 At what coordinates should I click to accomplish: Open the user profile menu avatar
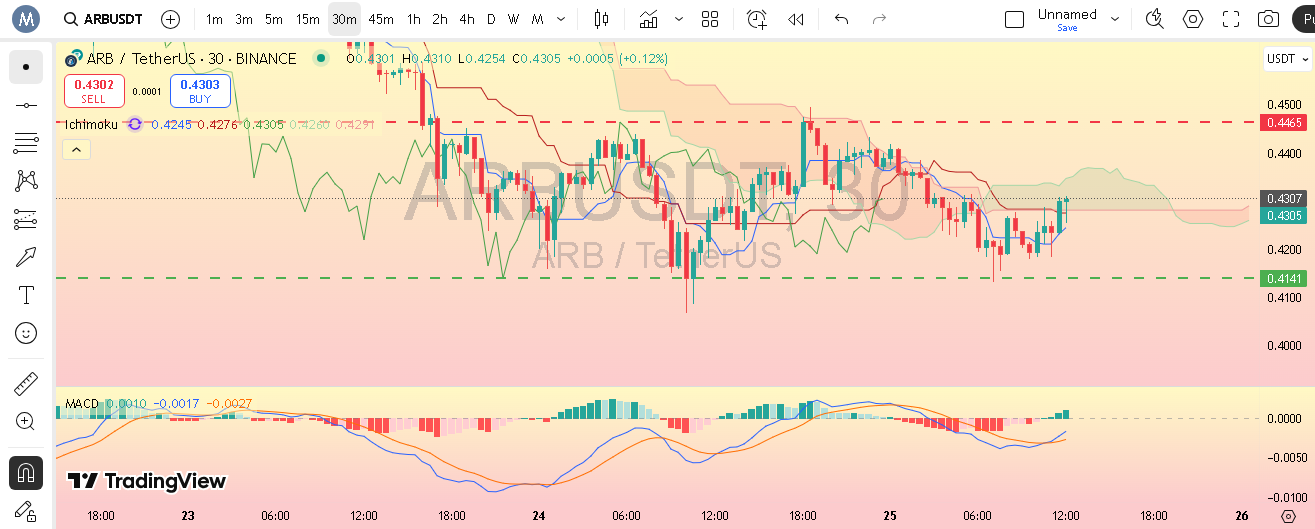click(x=24, y=19)
